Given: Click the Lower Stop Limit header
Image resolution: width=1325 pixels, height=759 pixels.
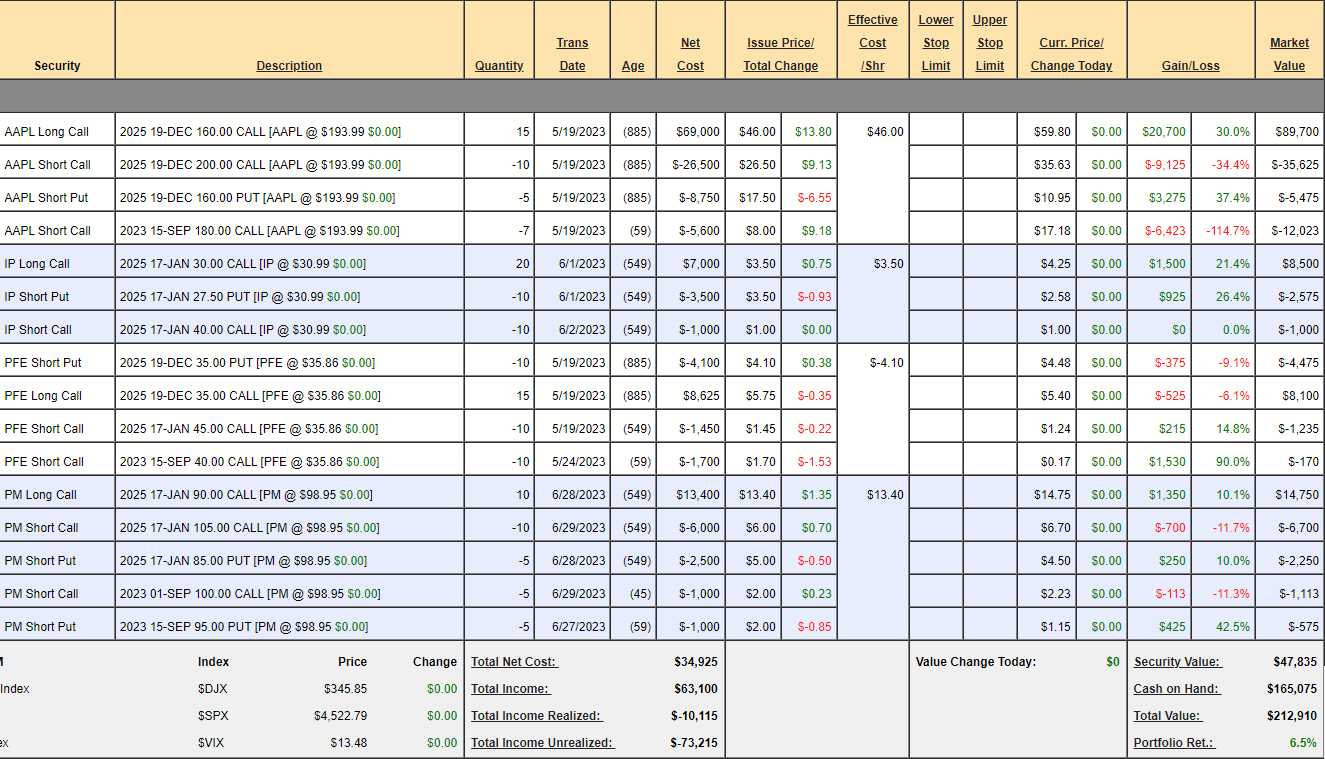Looking at the screenshot, I should click(936, 43).
